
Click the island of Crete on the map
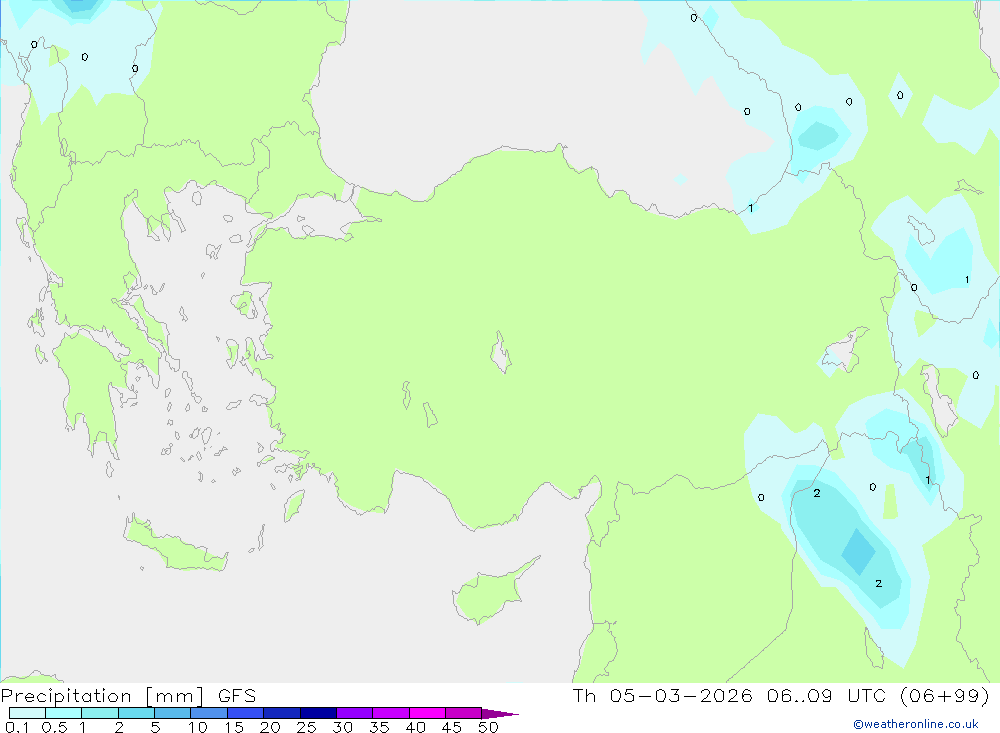(x=175, y=545)
